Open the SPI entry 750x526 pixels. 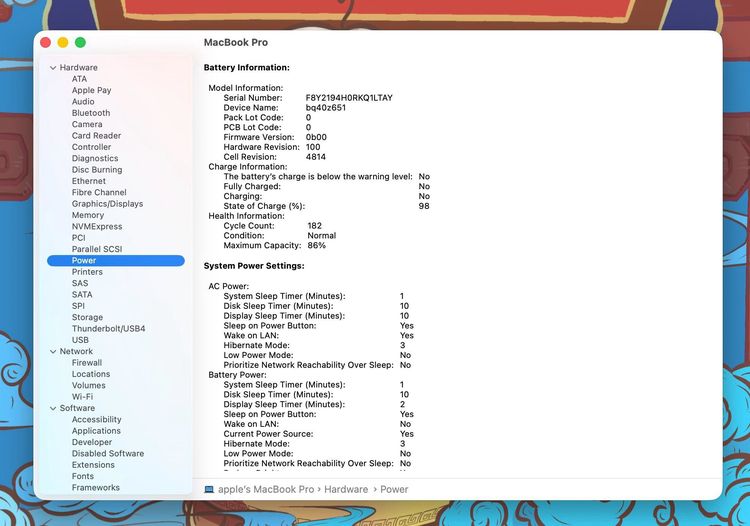(78, 306)
